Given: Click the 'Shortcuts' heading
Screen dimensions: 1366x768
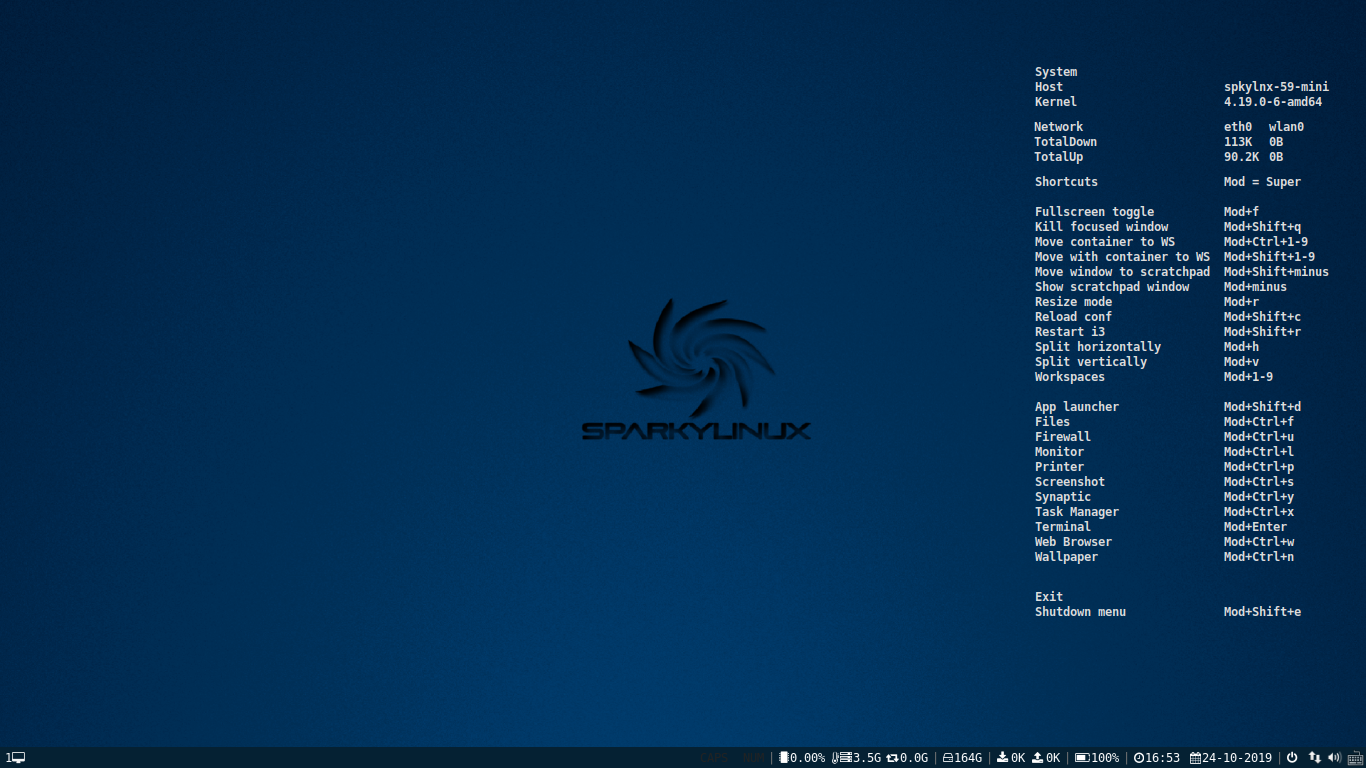Looking at the screenshot, I should pyautogui.click(x=1066, y=182).
